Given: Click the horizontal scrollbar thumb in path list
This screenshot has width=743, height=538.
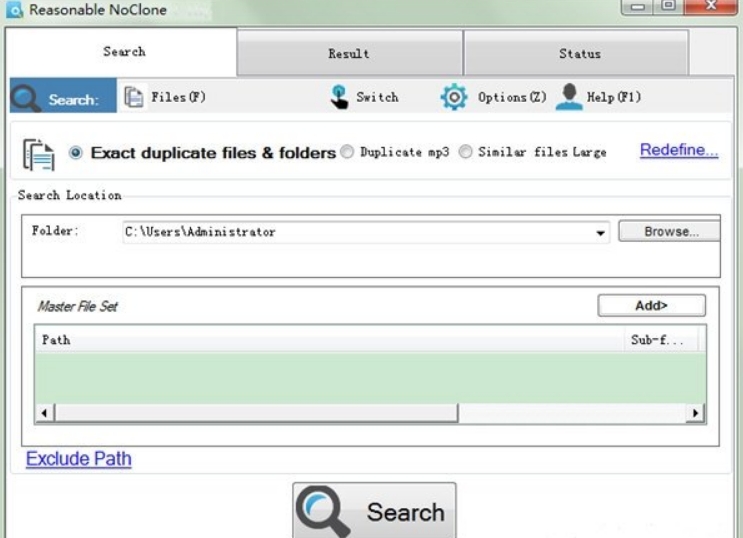Looking at the screenshot, I should (x=256, y=413).
